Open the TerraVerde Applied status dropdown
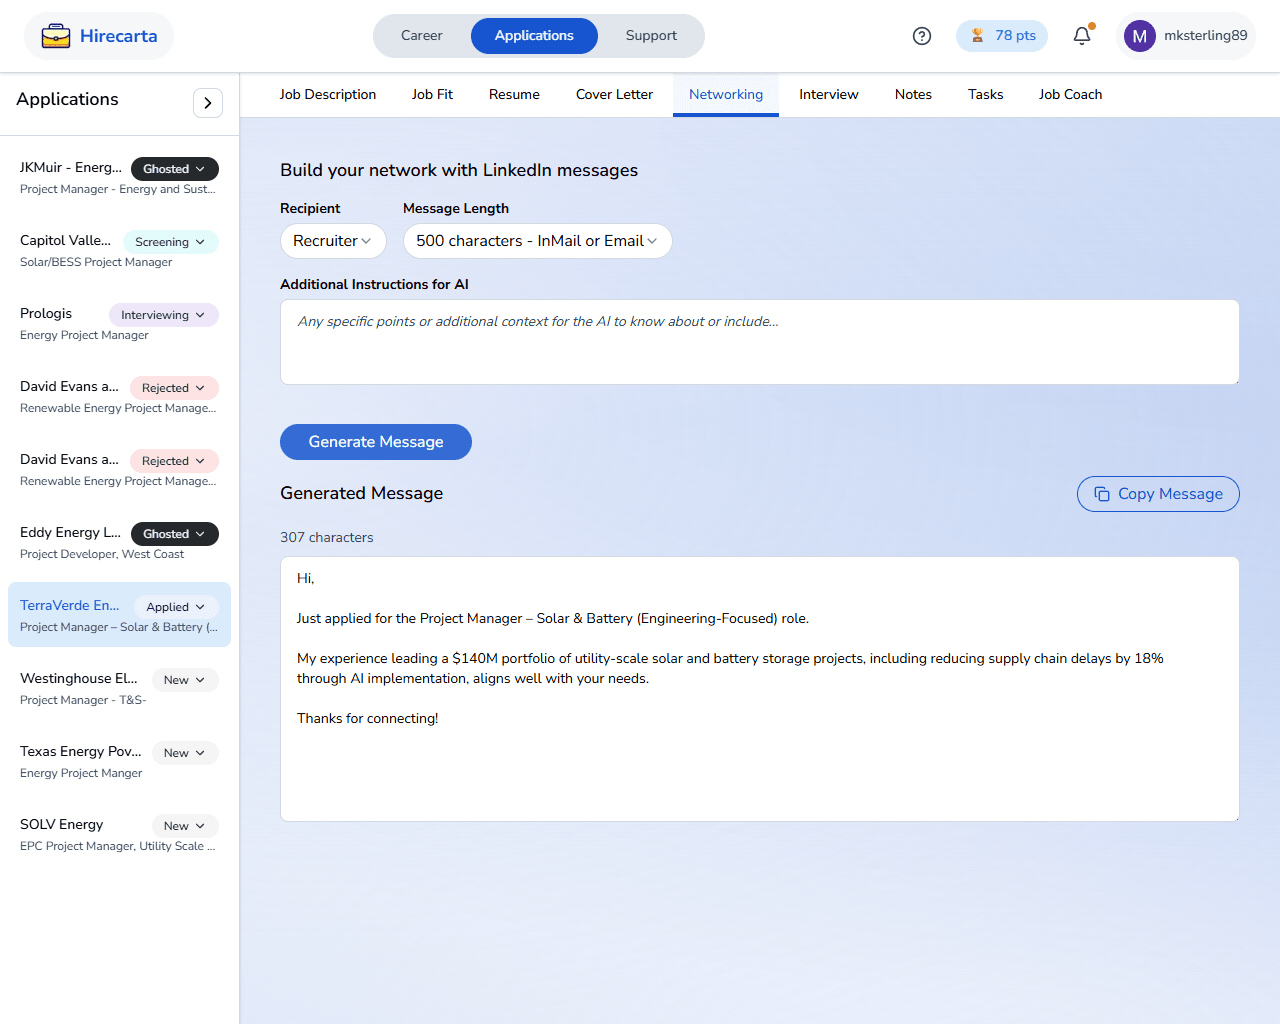This screenshot has width=1280, height=1024. [x=175, y=607]
